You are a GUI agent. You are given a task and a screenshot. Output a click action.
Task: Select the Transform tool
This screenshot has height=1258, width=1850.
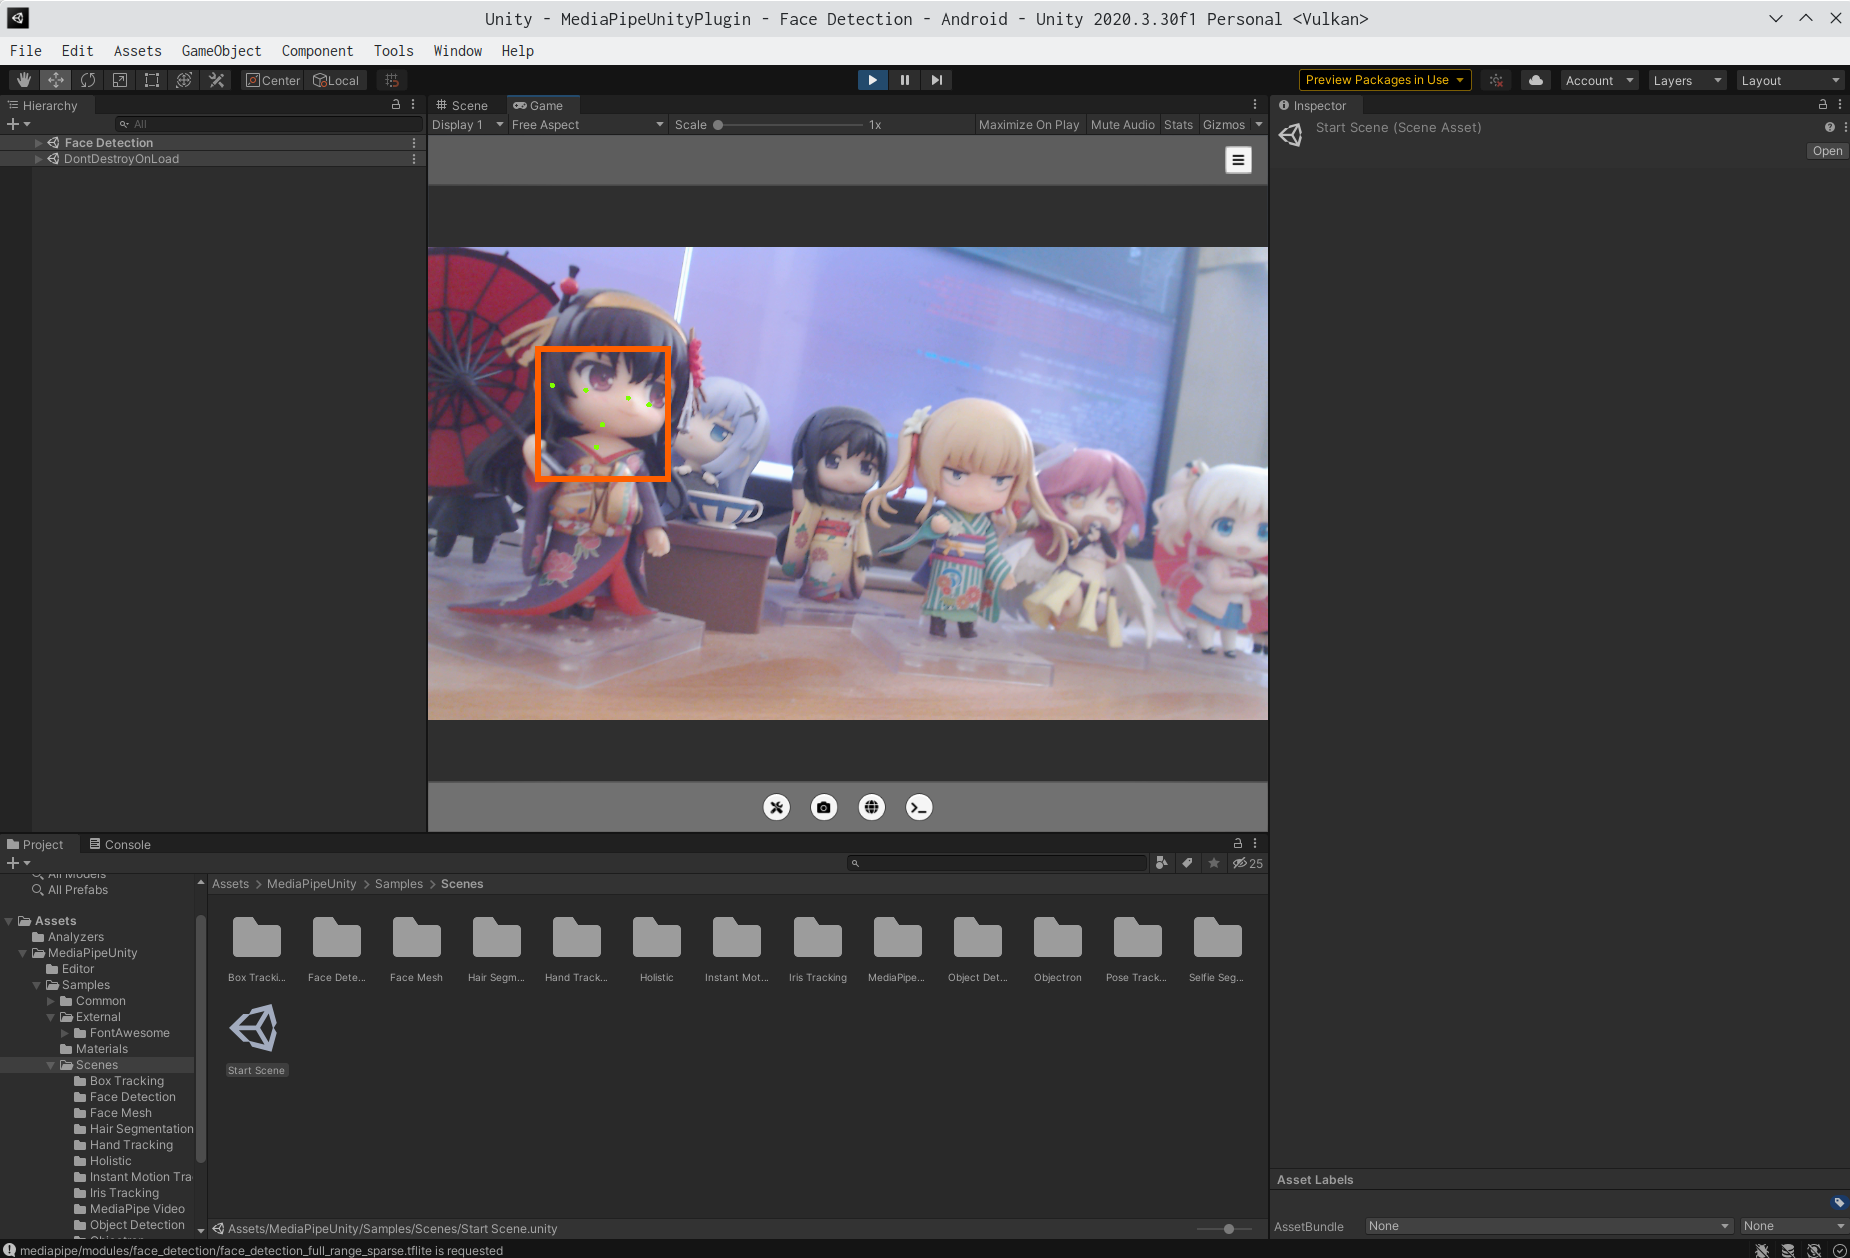point(184,80)
